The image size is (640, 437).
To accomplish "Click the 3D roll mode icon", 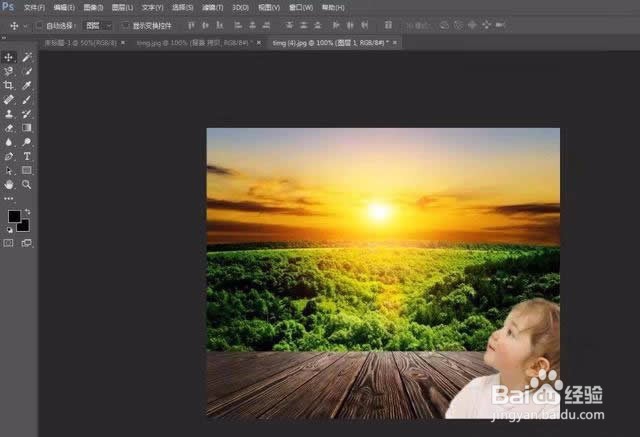I will click(x=458, y=25).
